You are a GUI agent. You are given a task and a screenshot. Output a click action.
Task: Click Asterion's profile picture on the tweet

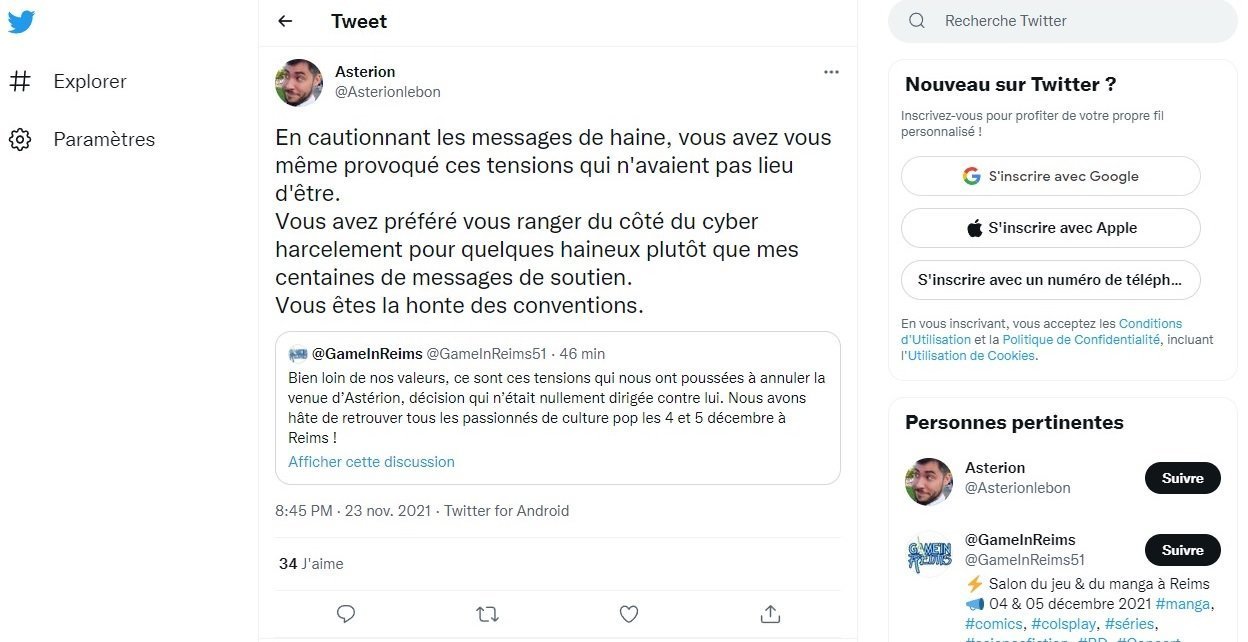pos(299,83)
